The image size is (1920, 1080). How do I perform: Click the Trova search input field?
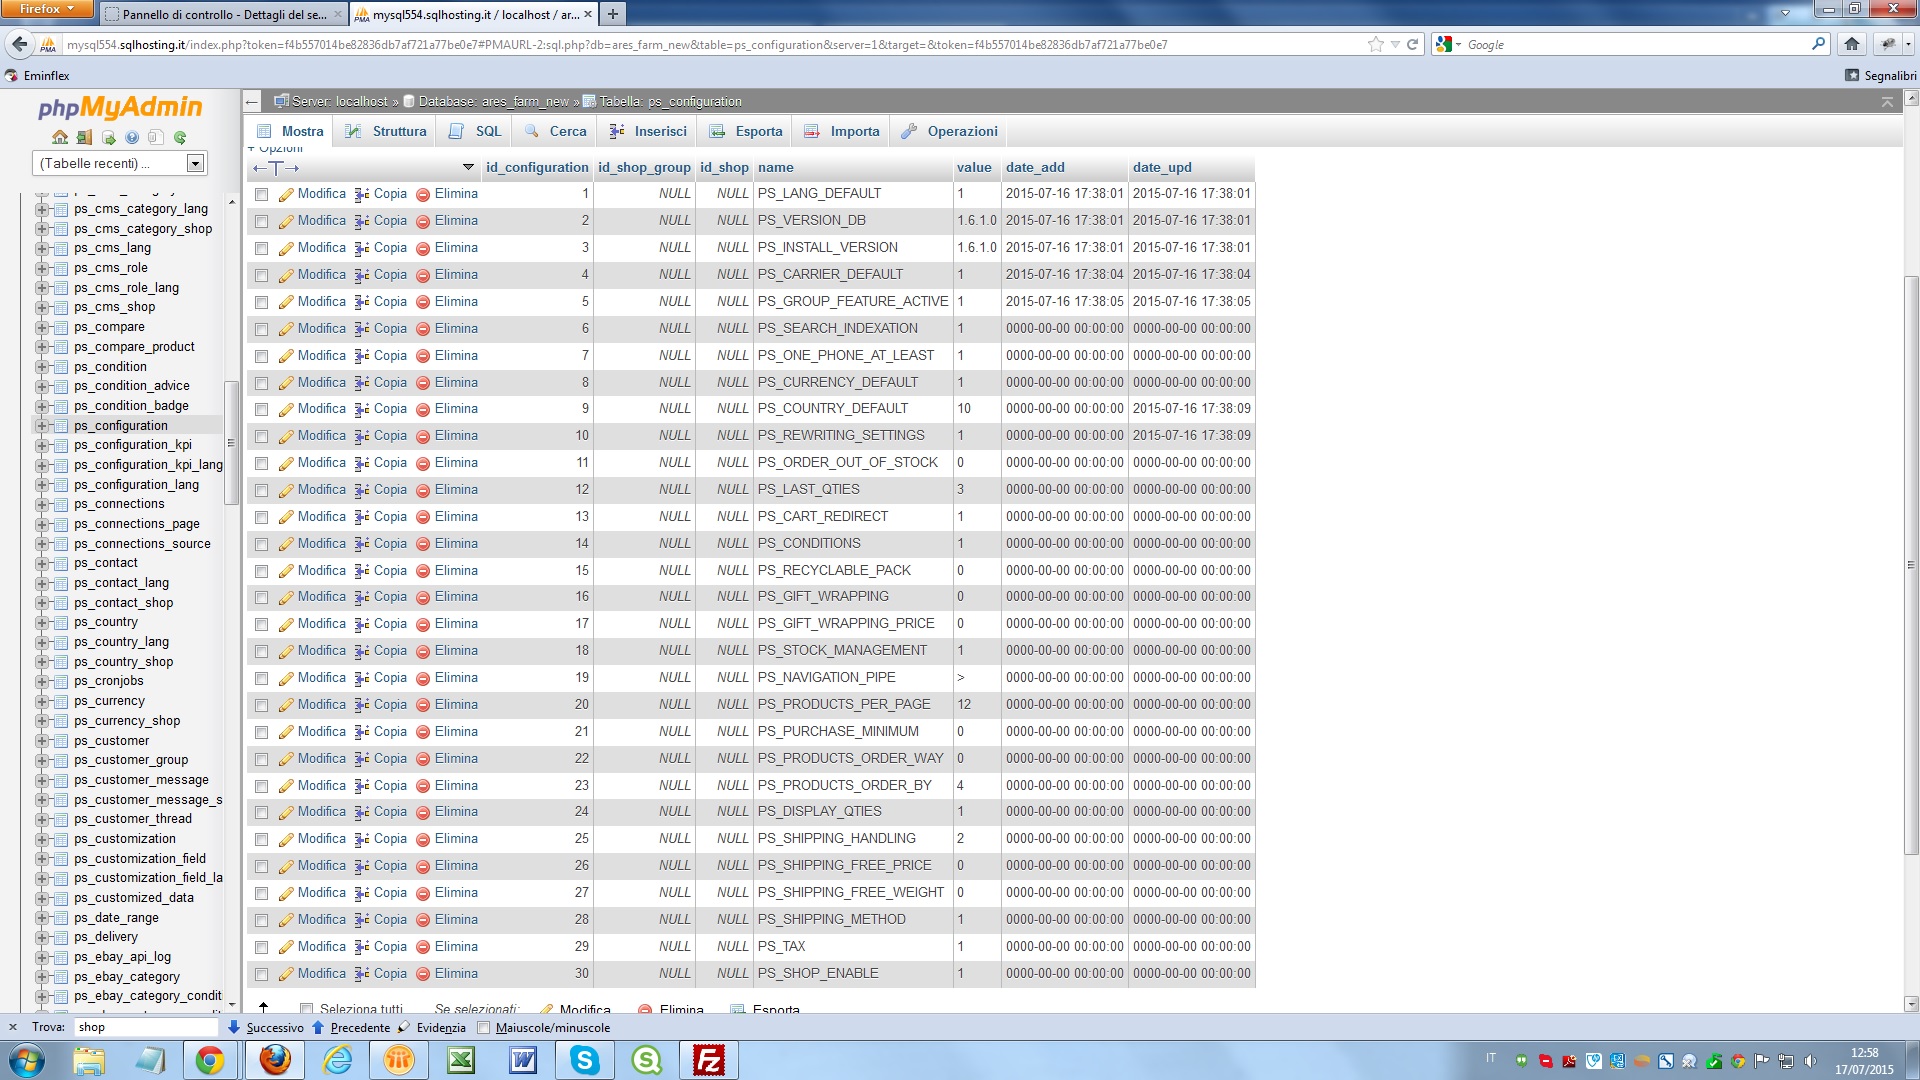[x=146, y=1027]
